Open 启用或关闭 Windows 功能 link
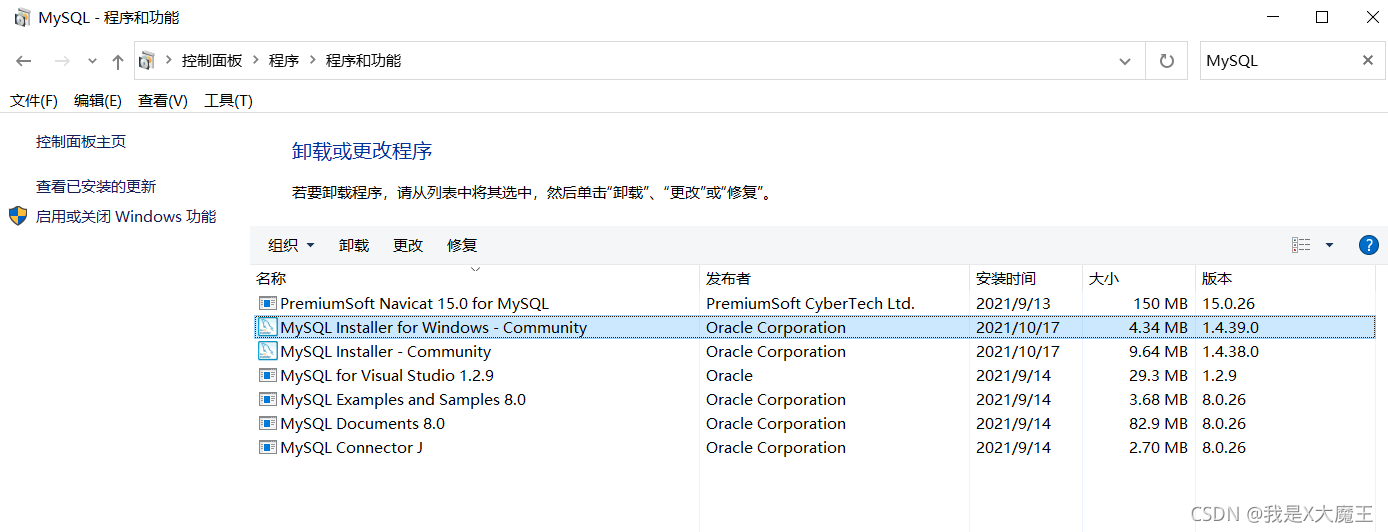Viewport: 1388px width, 532px height. click(126, 216)
